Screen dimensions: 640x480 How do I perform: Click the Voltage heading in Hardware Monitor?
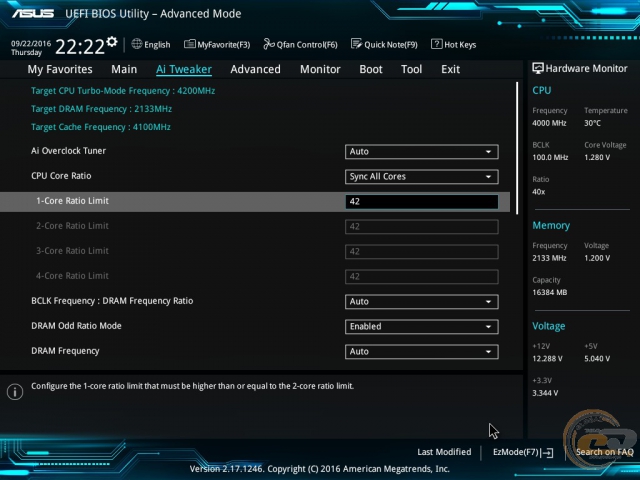point(549,326)
